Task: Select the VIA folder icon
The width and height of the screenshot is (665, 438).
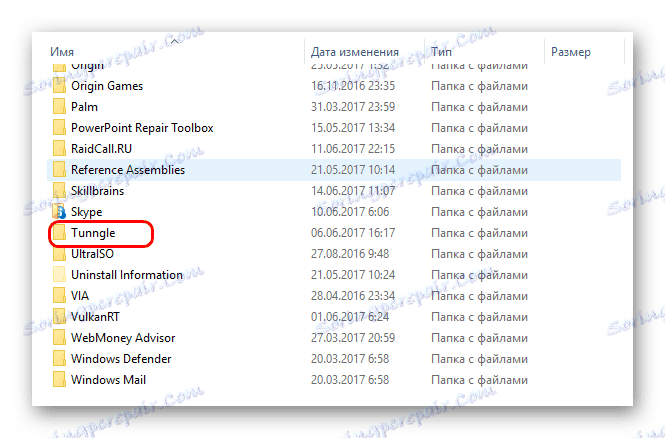Action: tap(59, 296)
